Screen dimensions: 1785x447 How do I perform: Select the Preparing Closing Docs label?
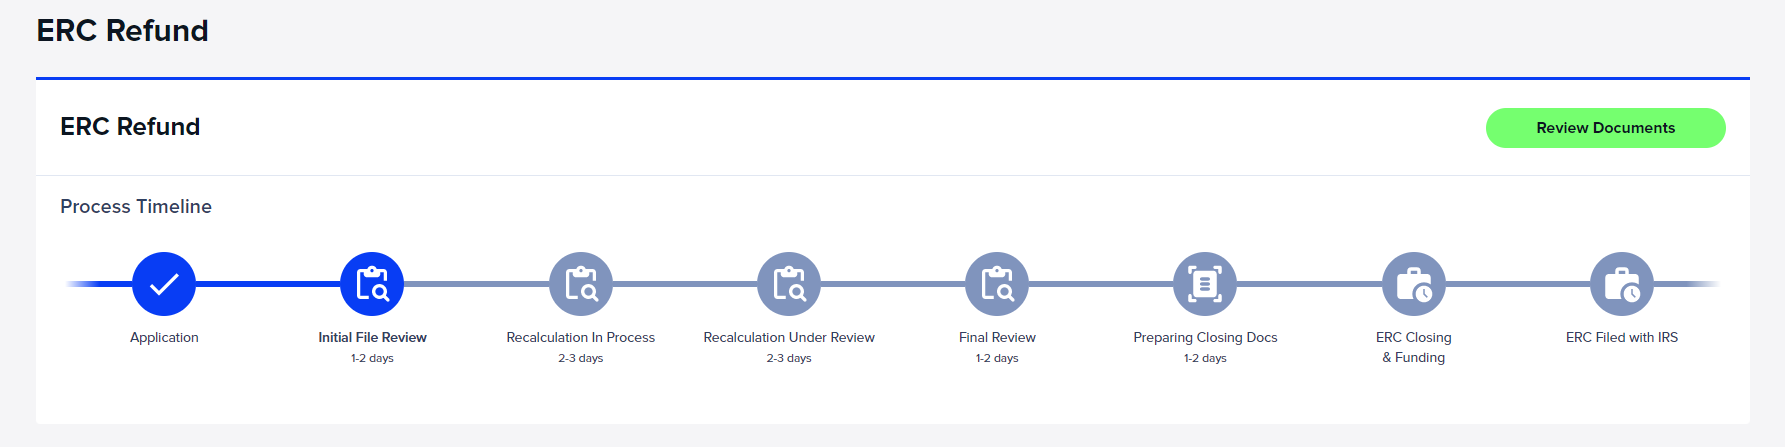tap(1205, 338)
